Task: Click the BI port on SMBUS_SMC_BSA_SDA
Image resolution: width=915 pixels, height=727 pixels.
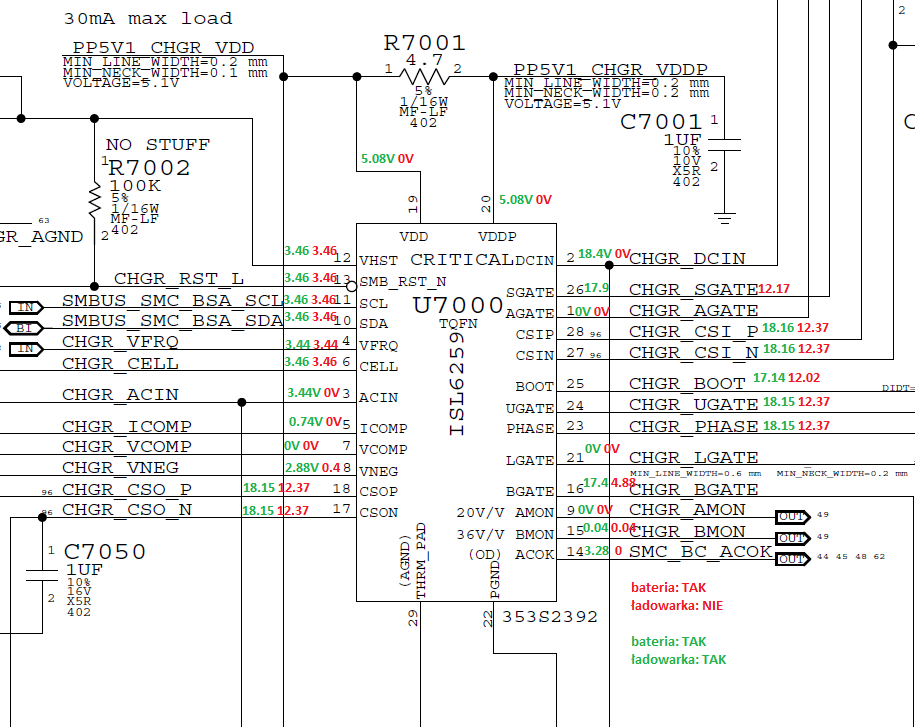Action: click(24, 328)
